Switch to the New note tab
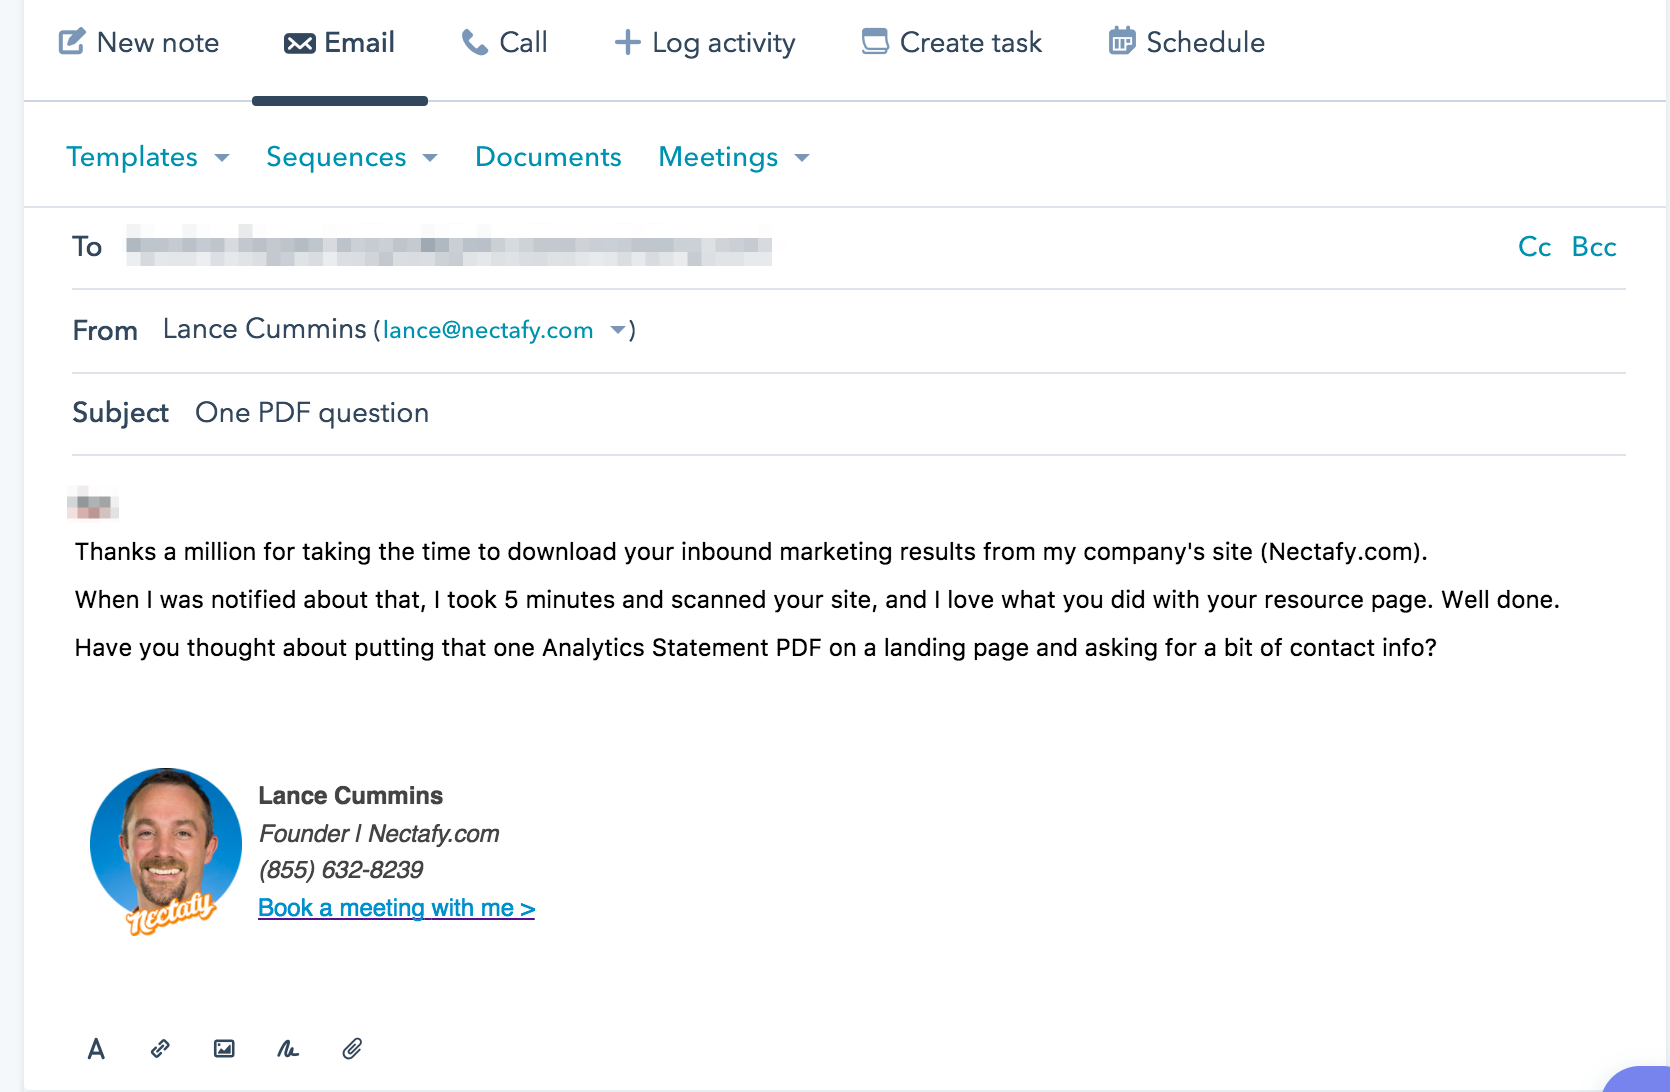The height and width of the screenshot is (1092, 1670). [139, 42]
